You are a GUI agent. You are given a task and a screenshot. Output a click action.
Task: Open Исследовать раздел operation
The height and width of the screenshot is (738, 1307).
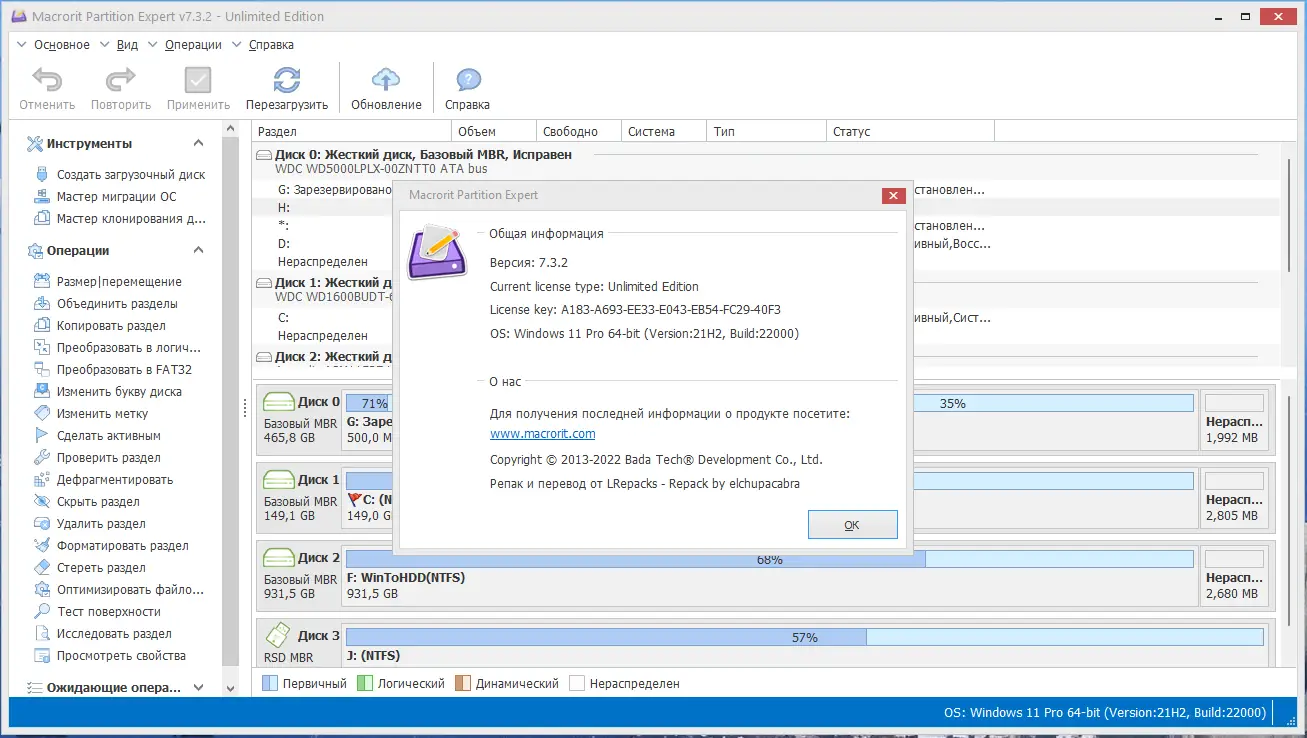(103, 633)
